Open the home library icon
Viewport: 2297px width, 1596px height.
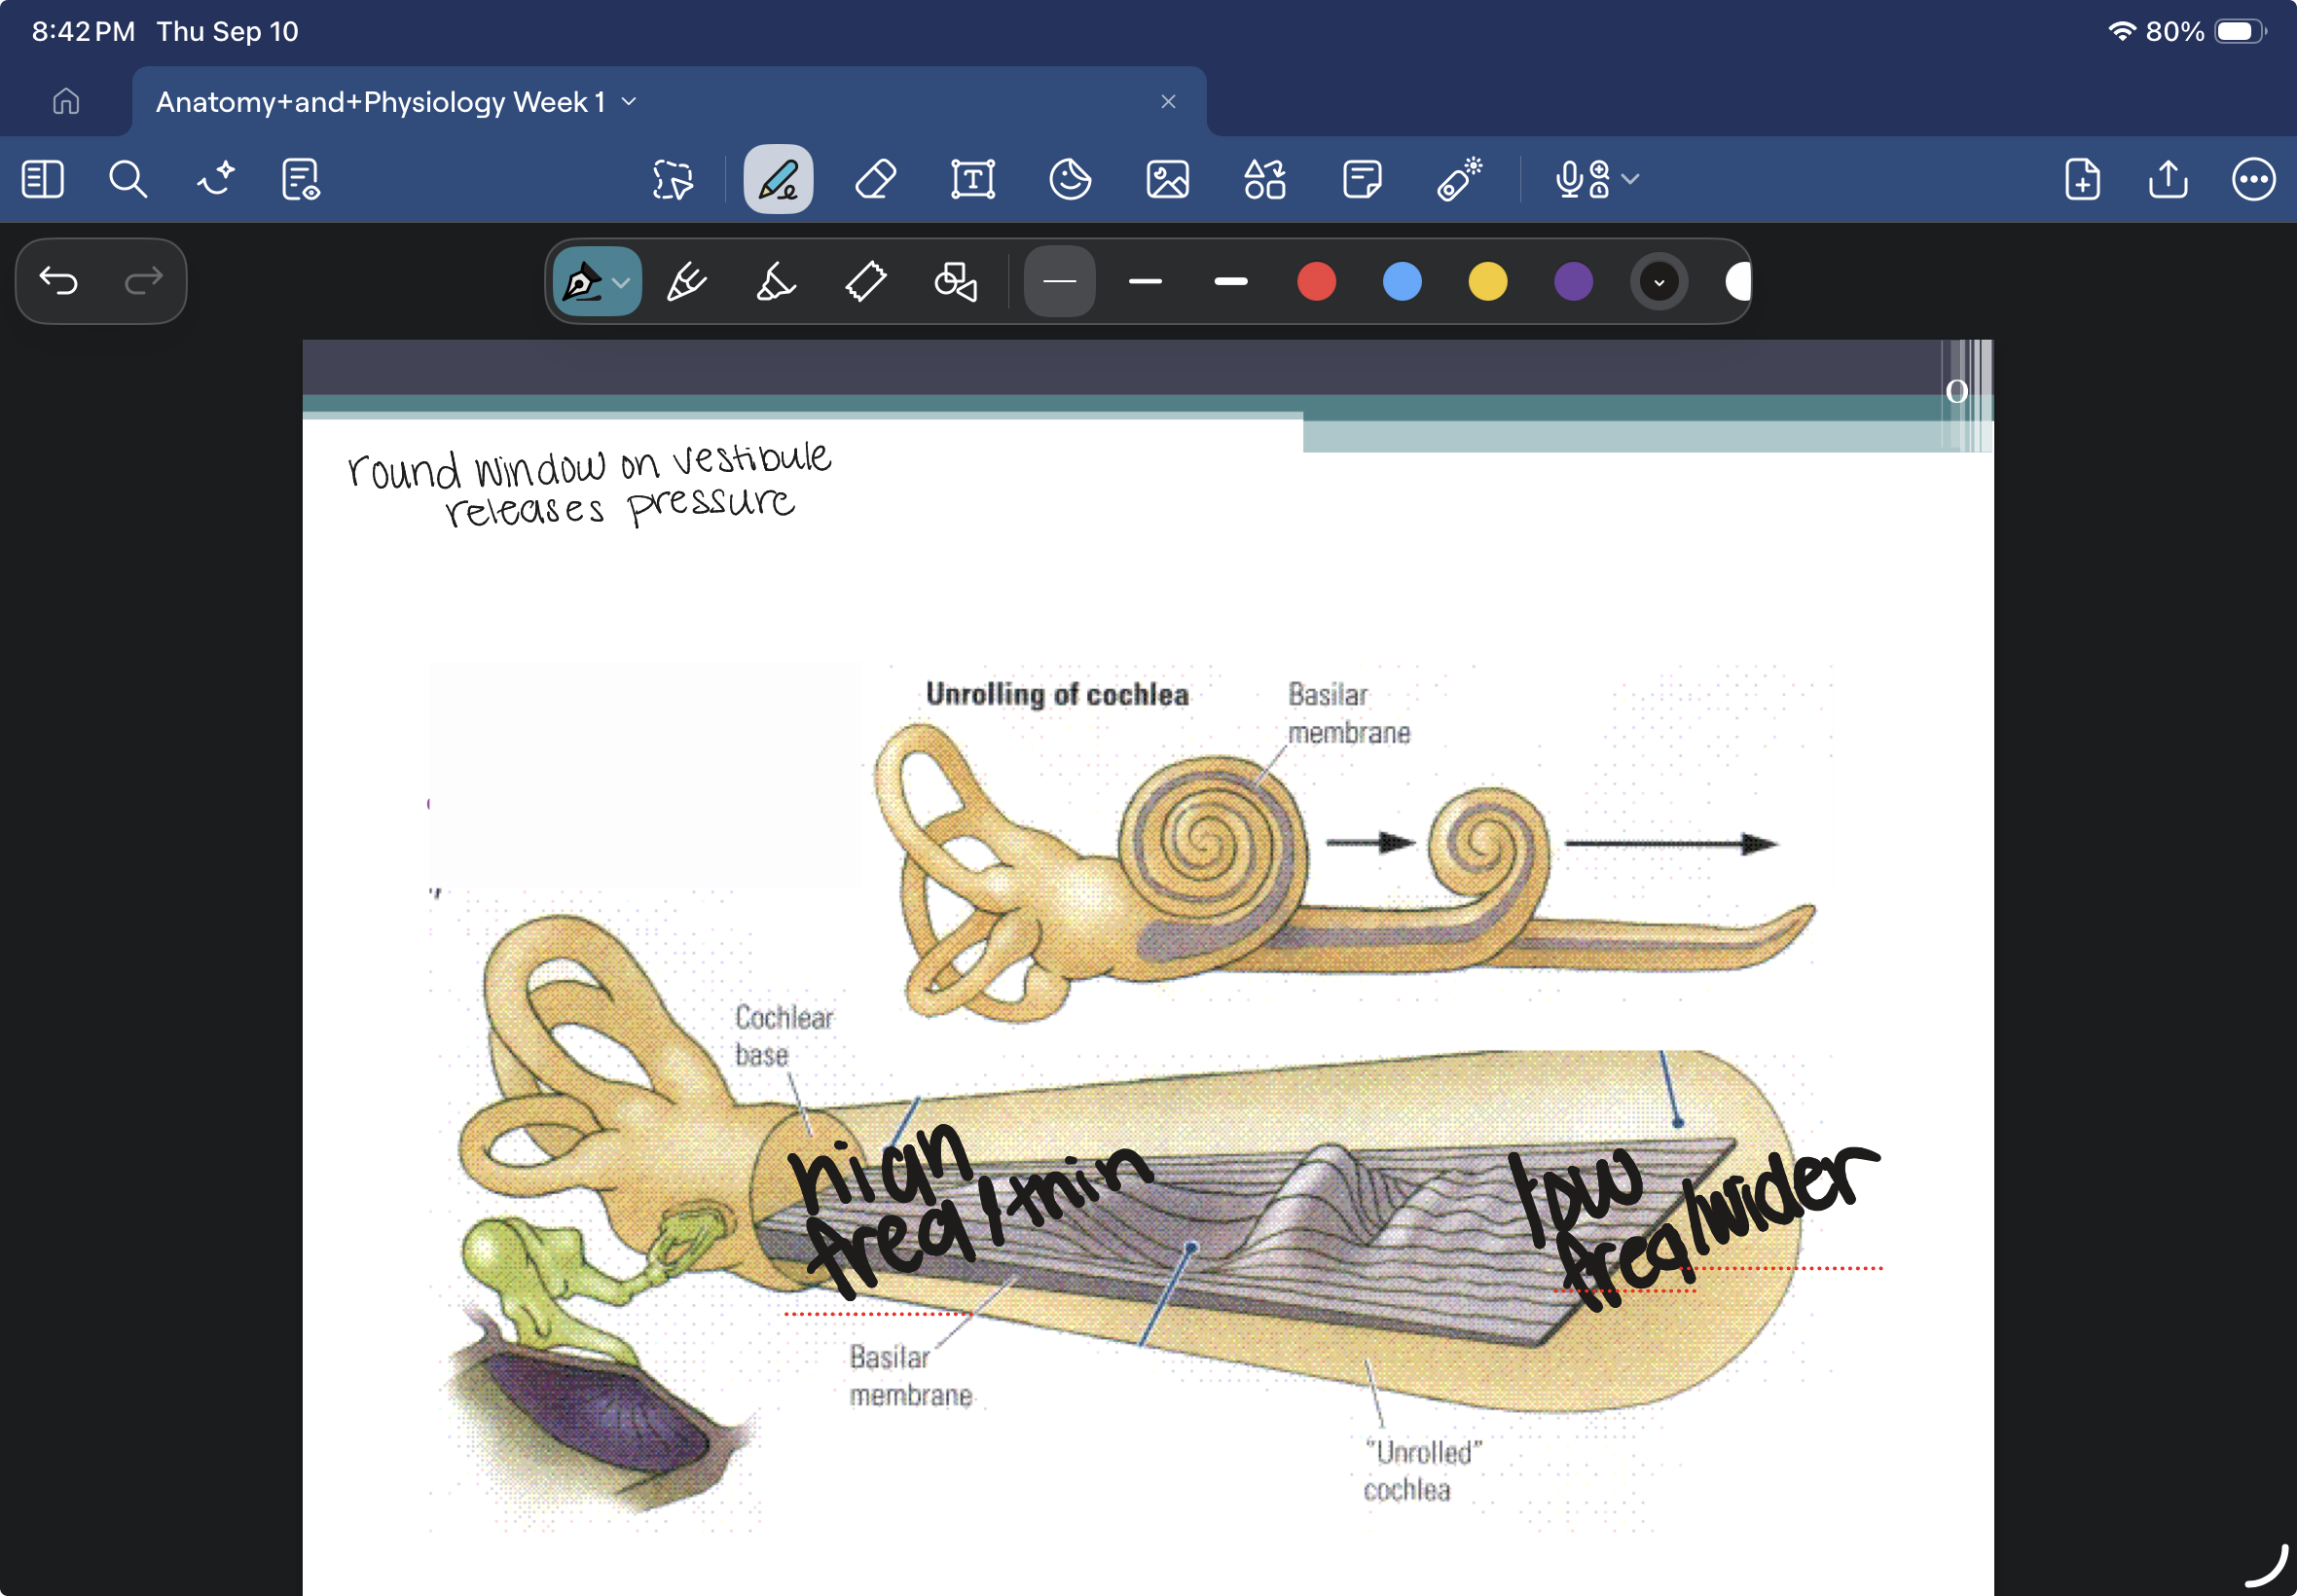66,102
